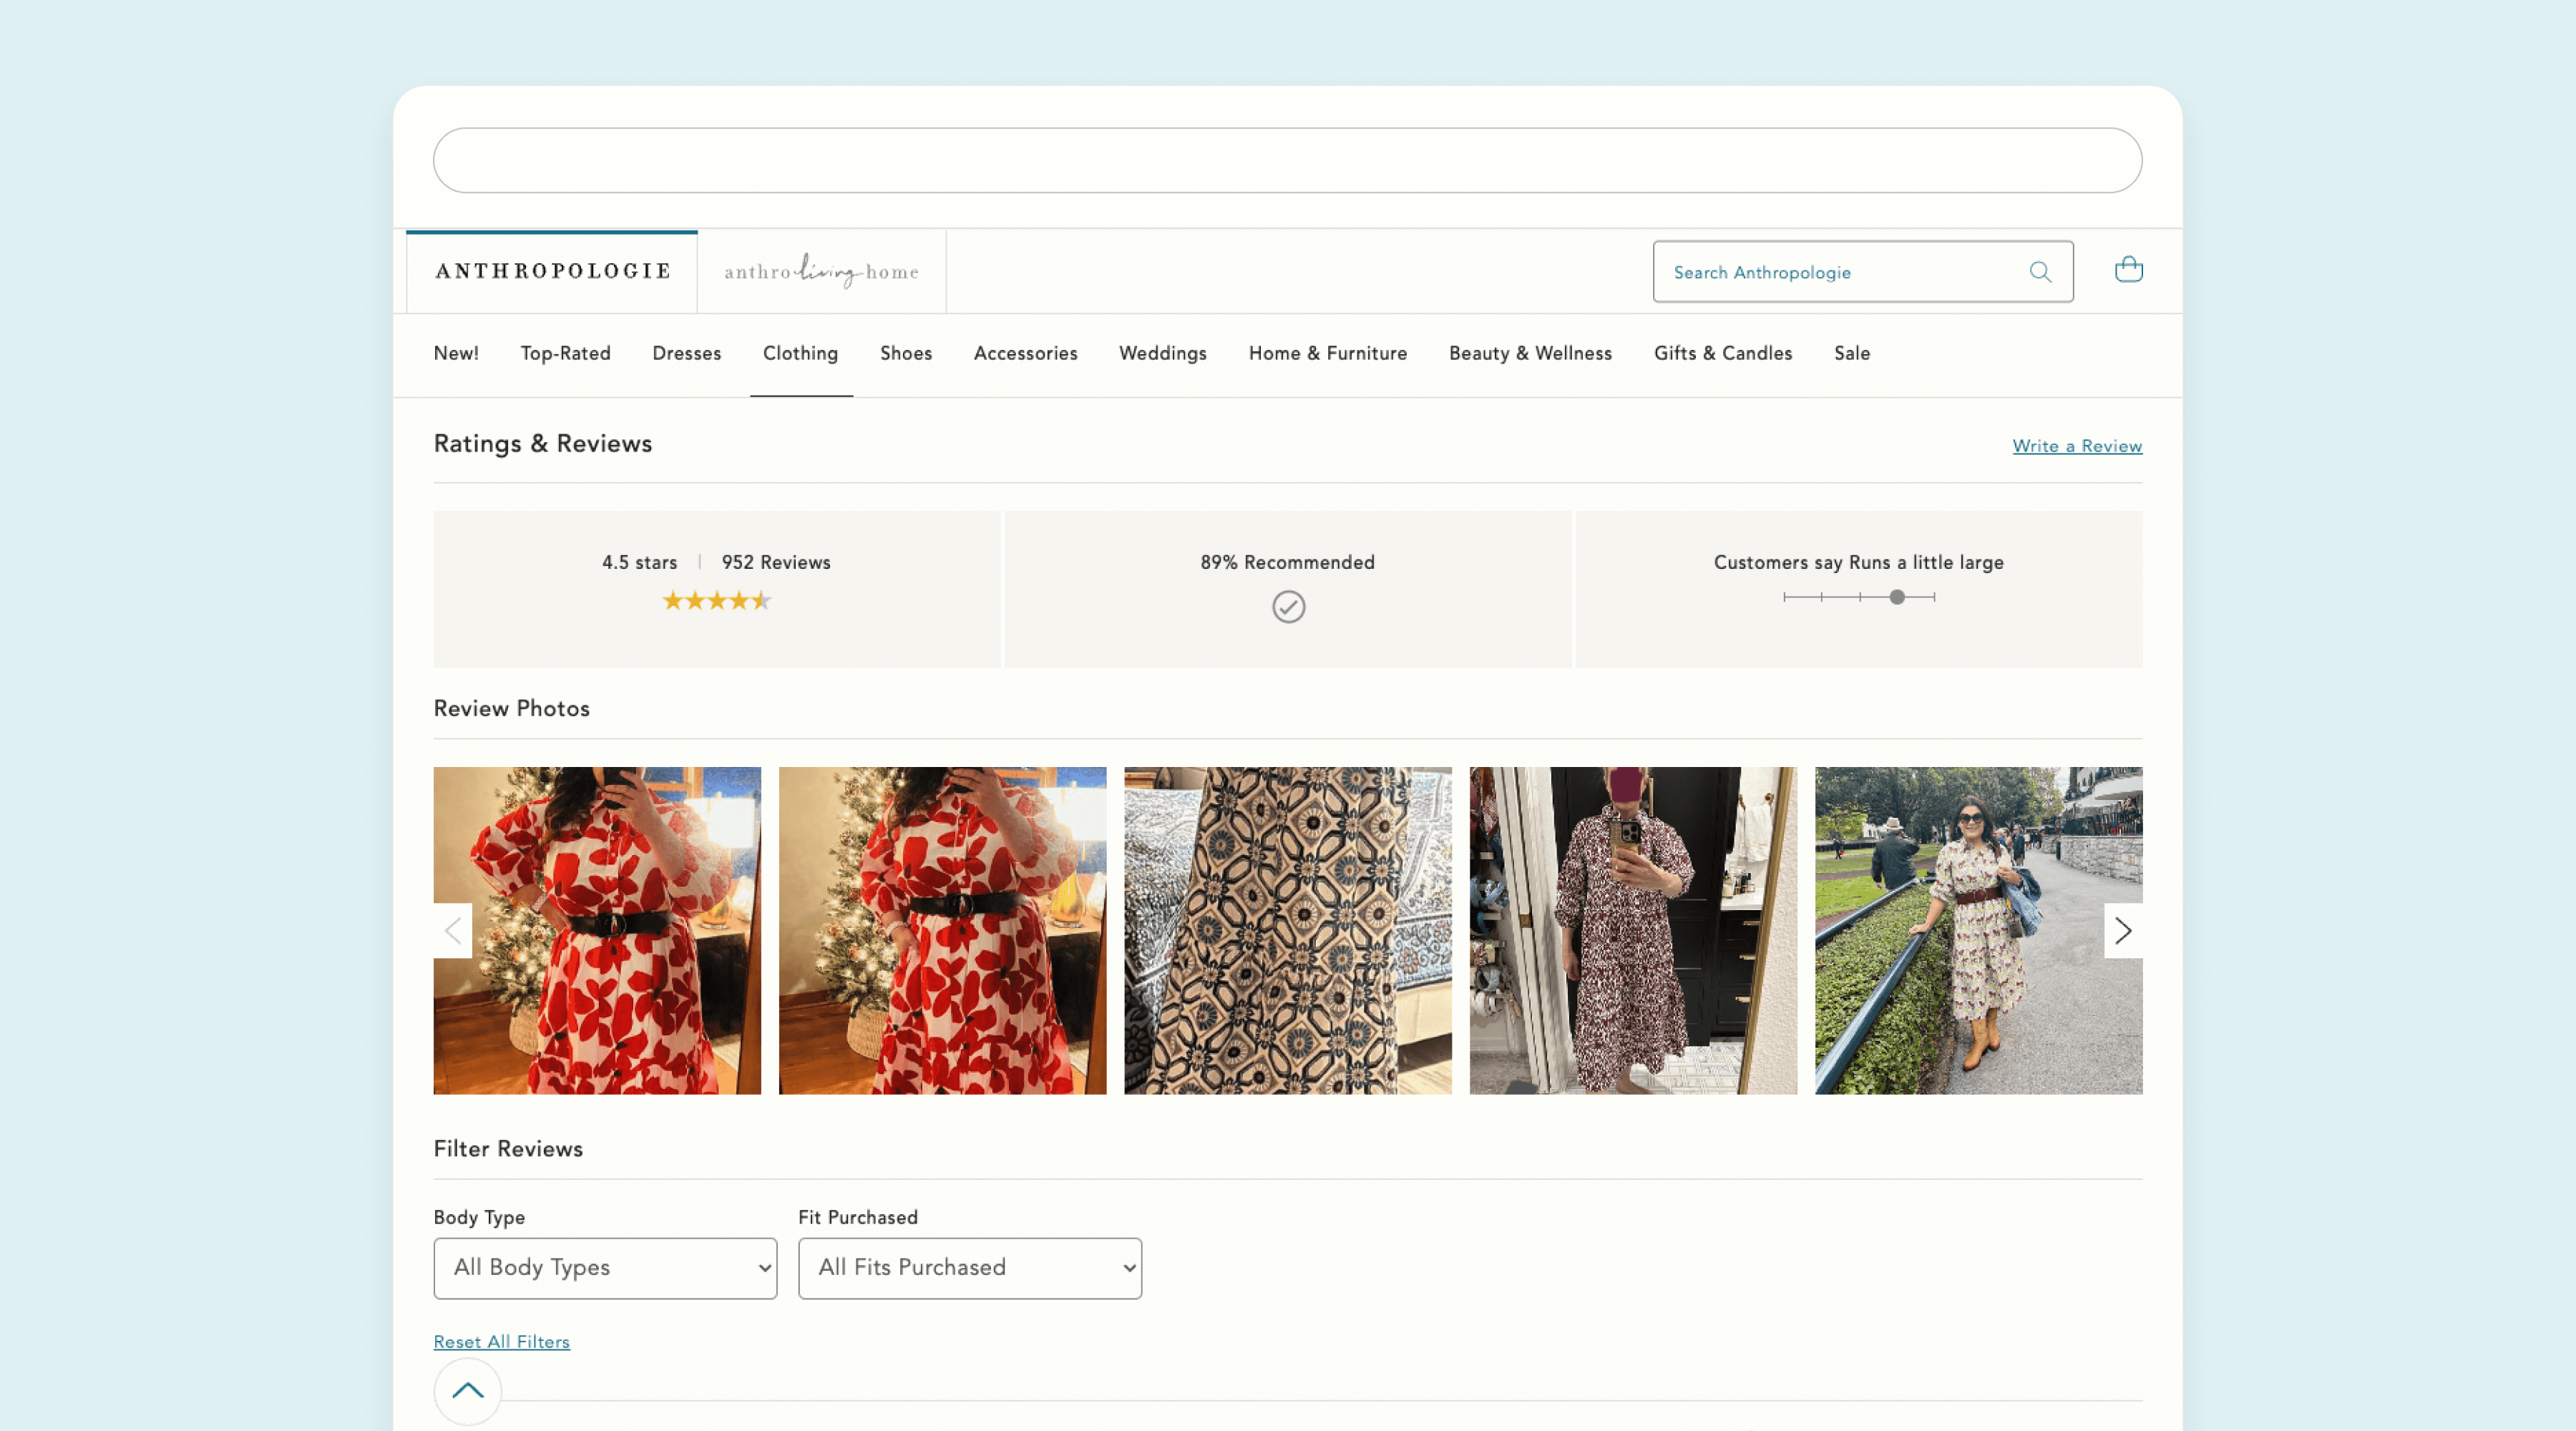Screen dimensions: 2576x1431
Task: Open the Dresses menu
Action: pos(686,353)
